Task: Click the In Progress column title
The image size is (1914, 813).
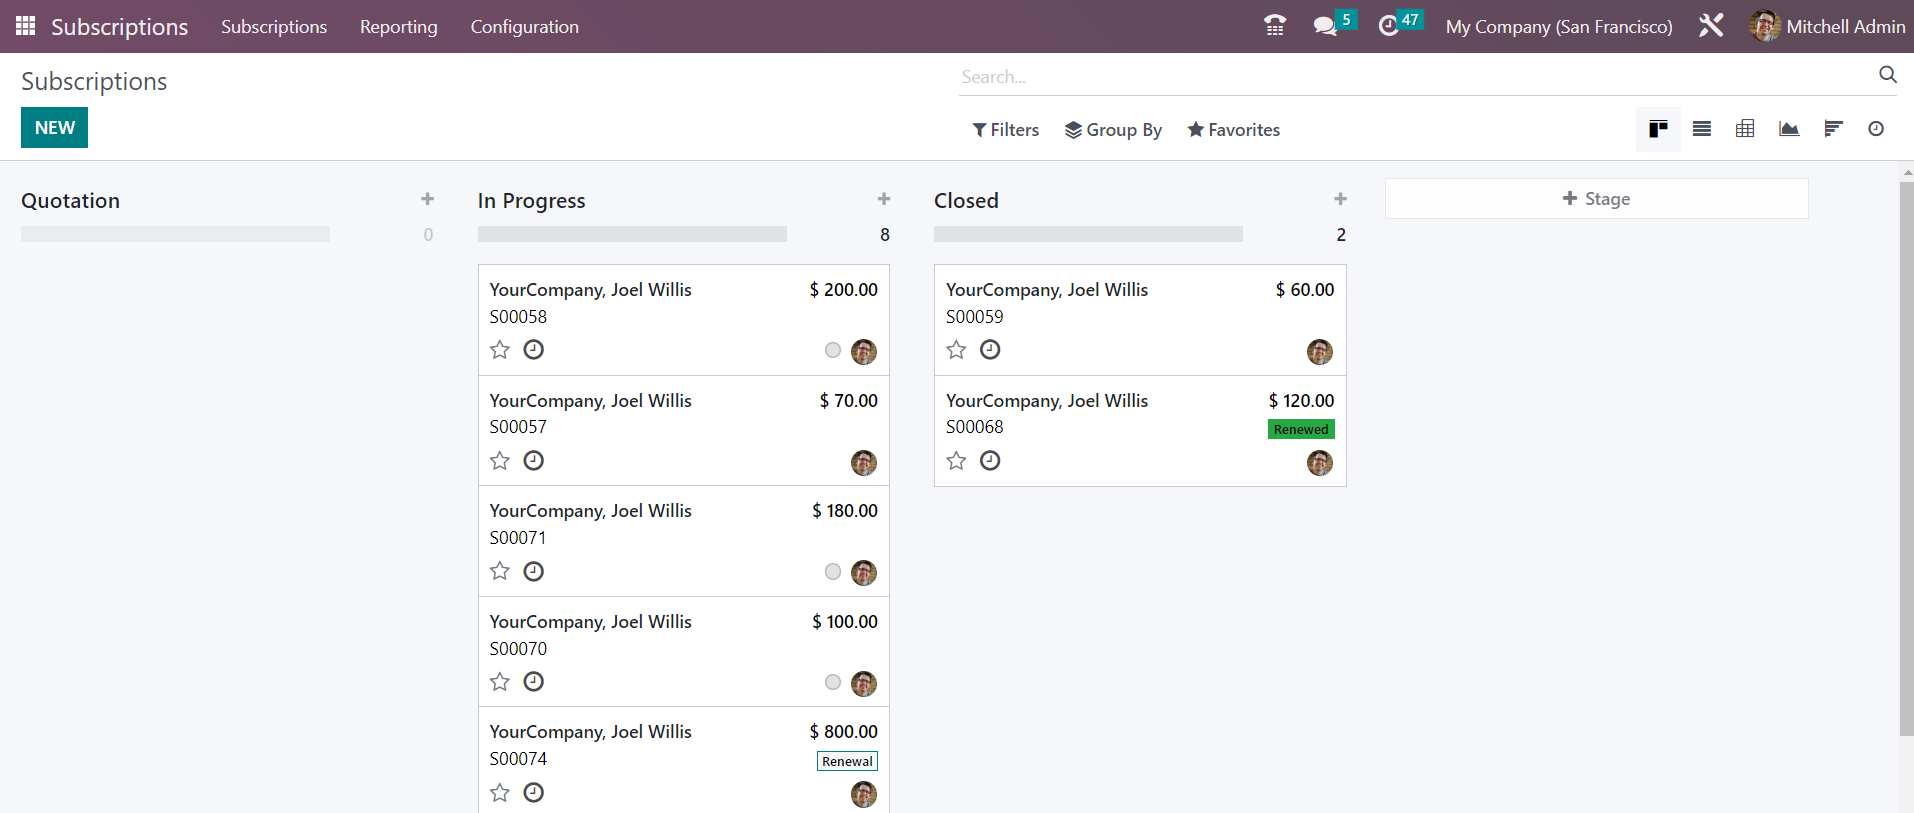Action: tap(532, 201)
